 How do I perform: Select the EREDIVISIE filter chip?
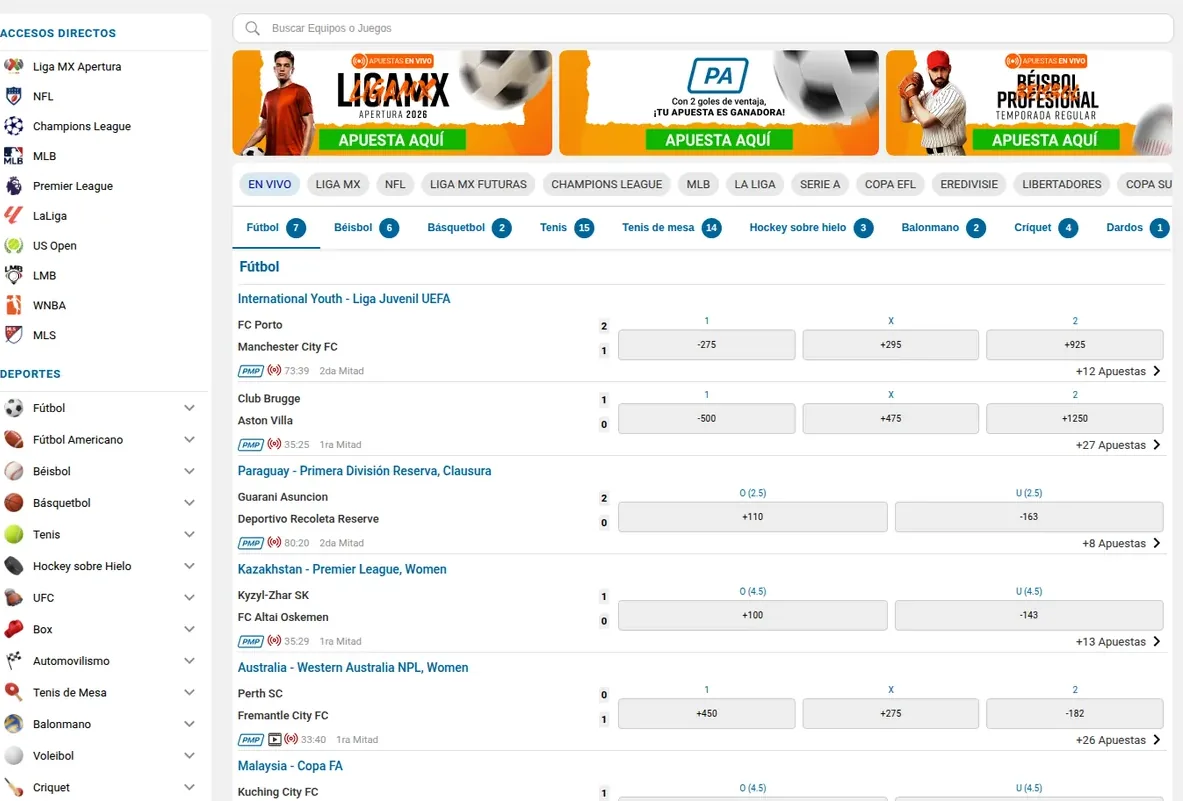coord(969,184)
